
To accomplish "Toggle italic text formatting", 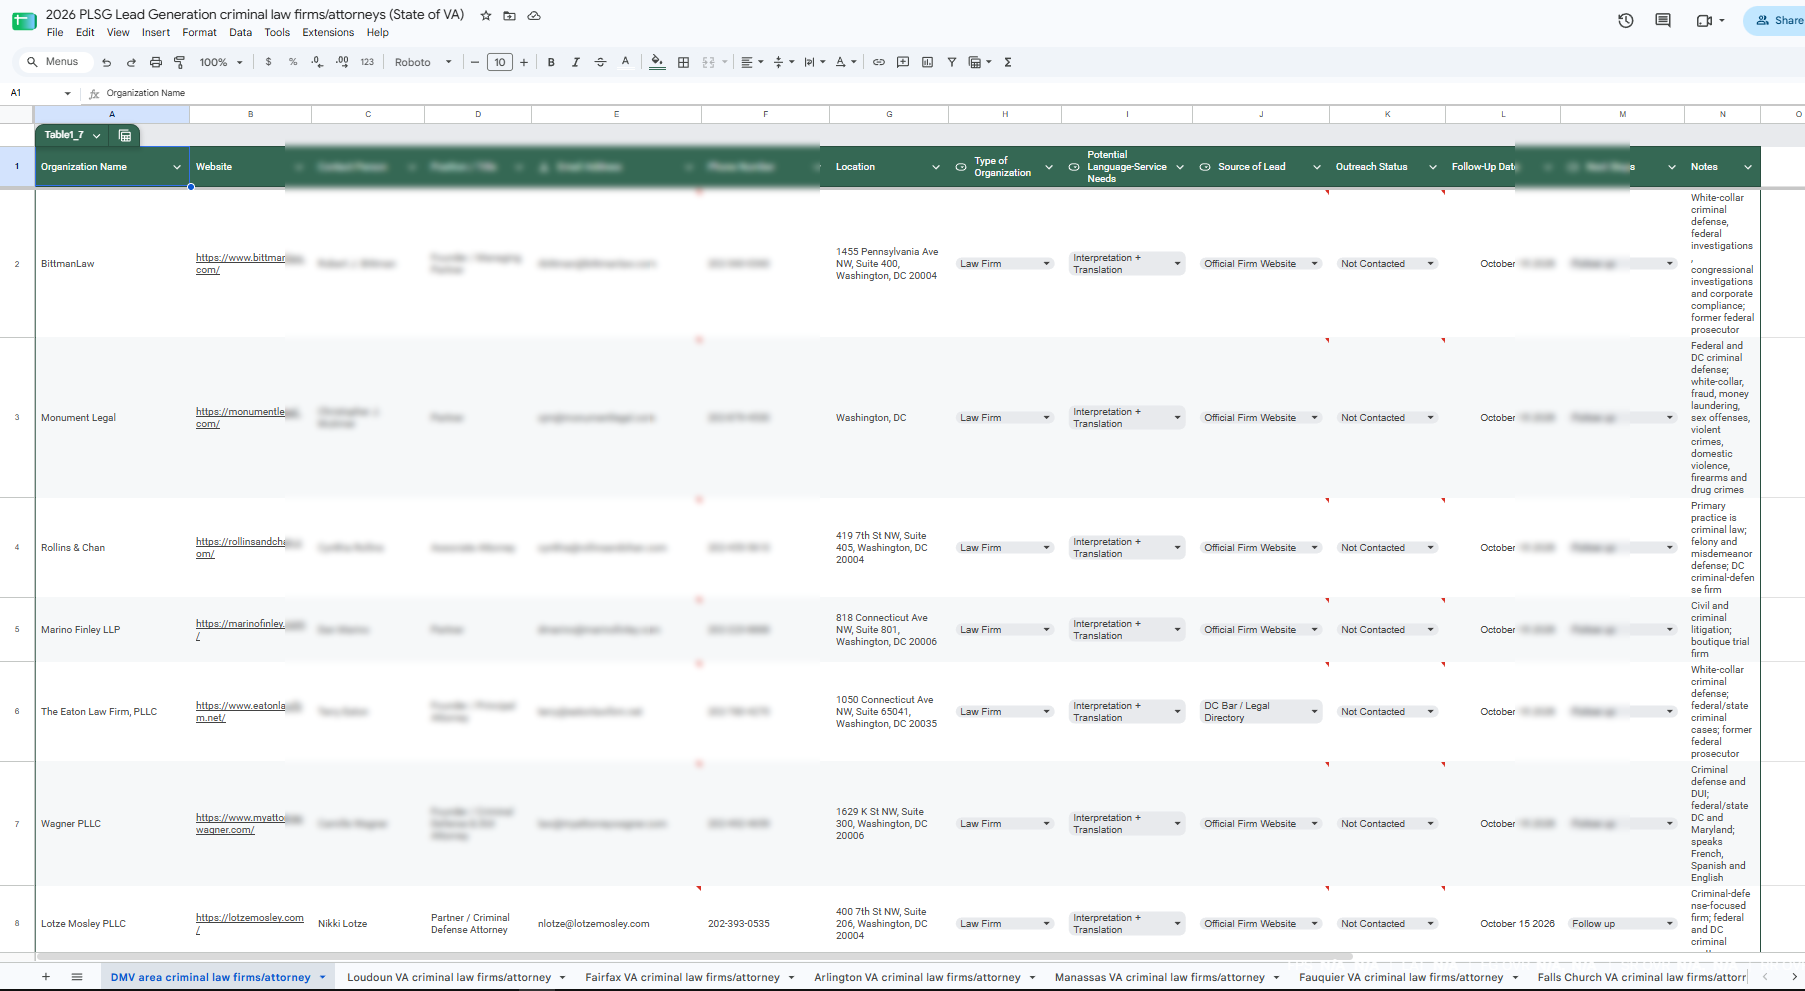I will pyautogui.click(x=576, y=62).
